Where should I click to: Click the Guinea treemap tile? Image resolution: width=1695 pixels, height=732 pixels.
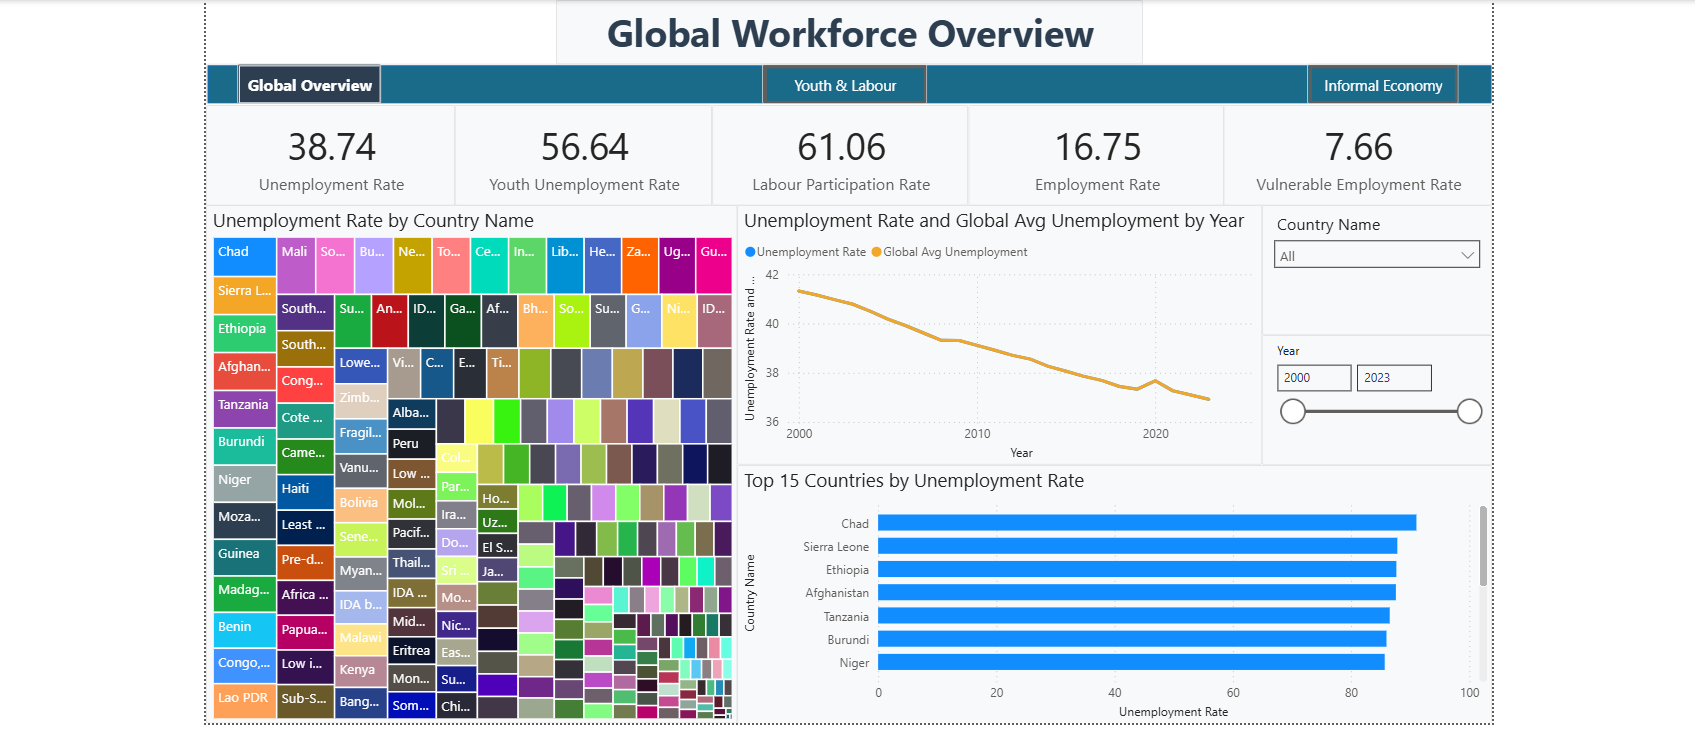(245, 558)
